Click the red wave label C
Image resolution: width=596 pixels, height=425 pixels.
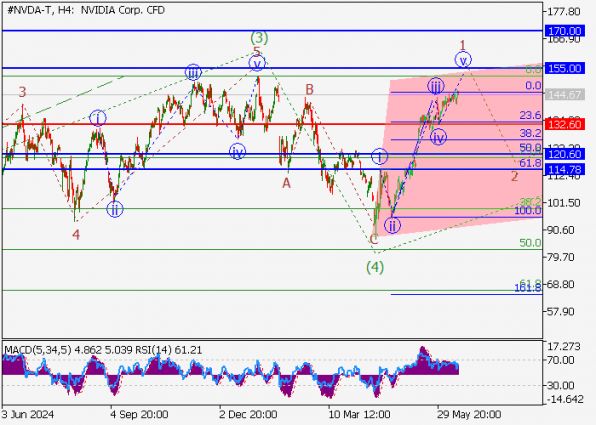pyautogui.click(x=373, y=239)
